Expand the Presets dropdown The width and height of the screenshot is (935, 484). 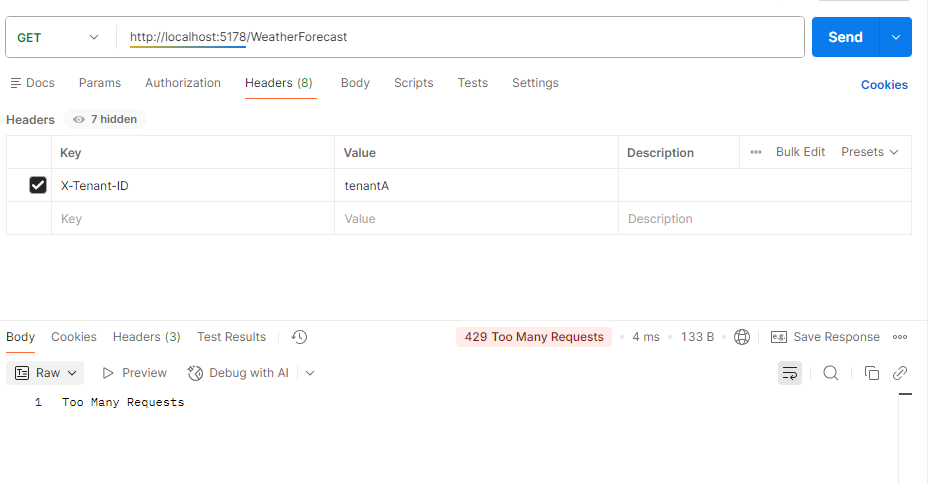click(869, 152)
